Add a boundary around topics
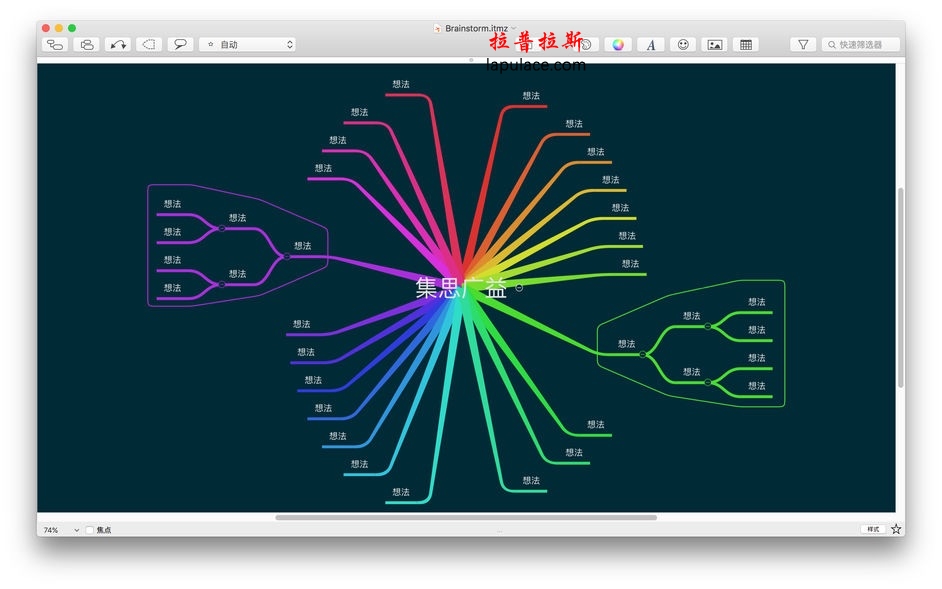 tap(149, 44)
